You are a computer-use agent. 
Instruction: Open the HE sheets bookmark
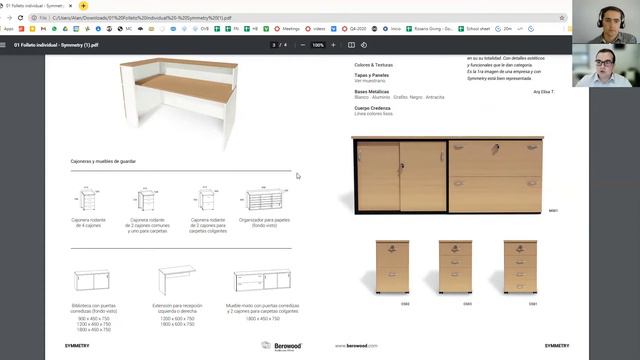coord(251,29)
